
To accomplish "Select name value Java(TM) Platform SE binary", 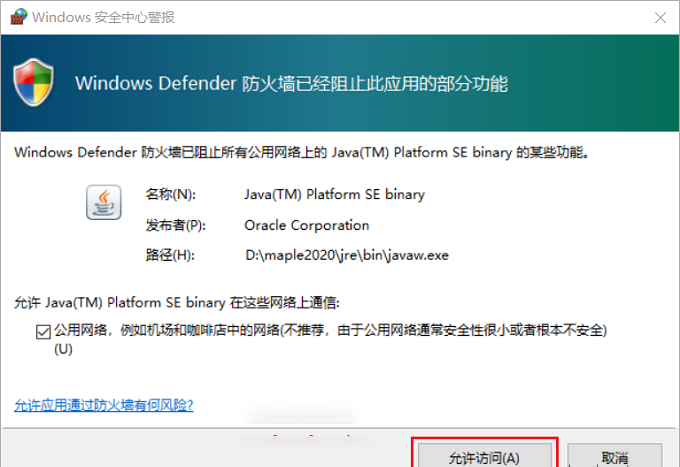I will pyautogui.click(x=334, y=194).
